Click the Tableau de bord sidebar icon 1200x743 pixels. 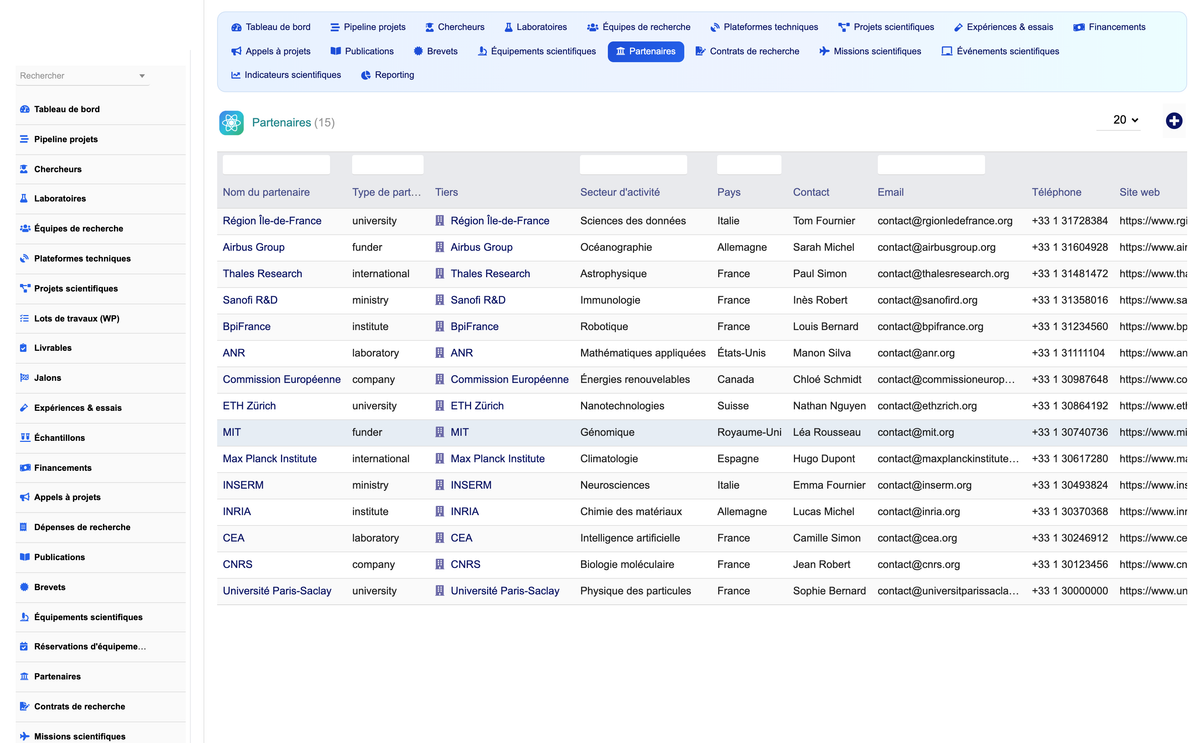pyautogui.click(x=24, y=109)
